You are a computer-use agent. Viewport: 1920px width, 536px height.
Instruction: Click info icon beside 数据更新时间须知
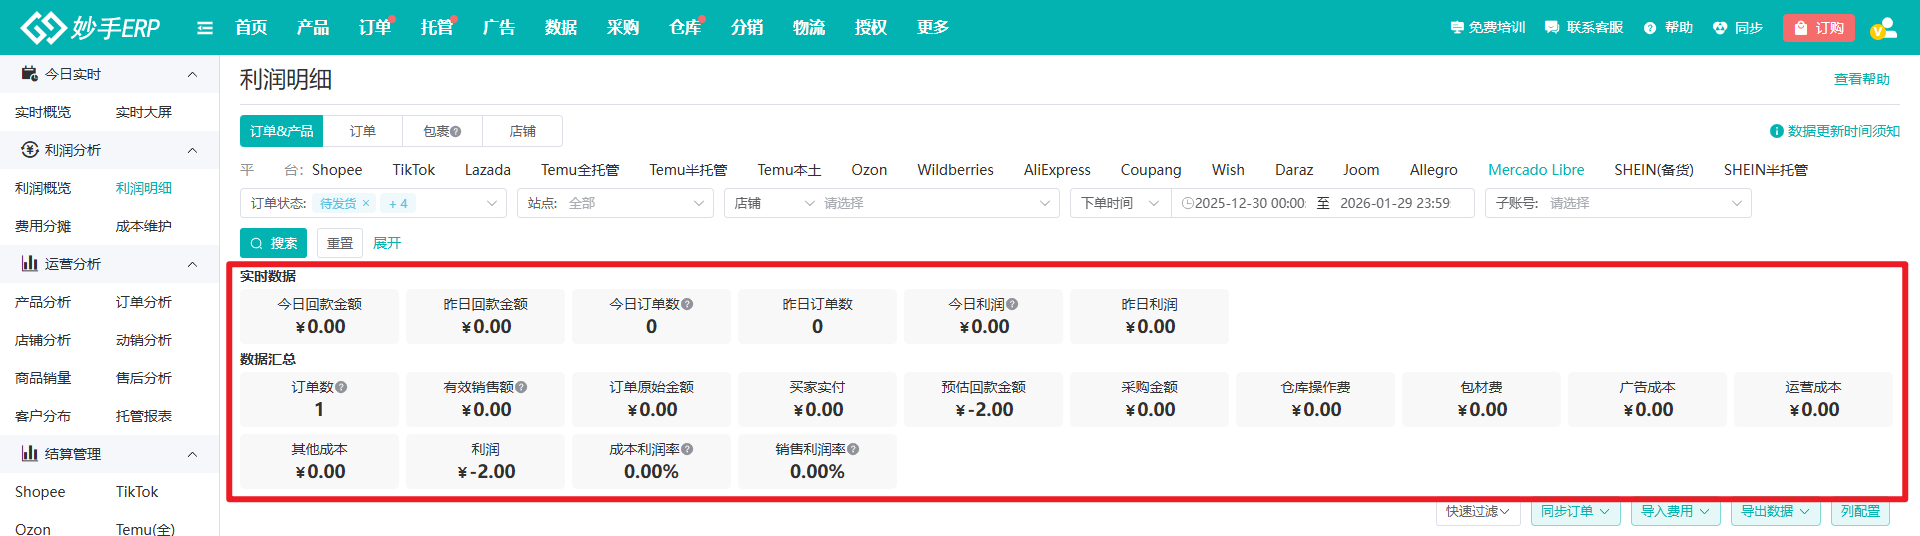[1776, 131]
